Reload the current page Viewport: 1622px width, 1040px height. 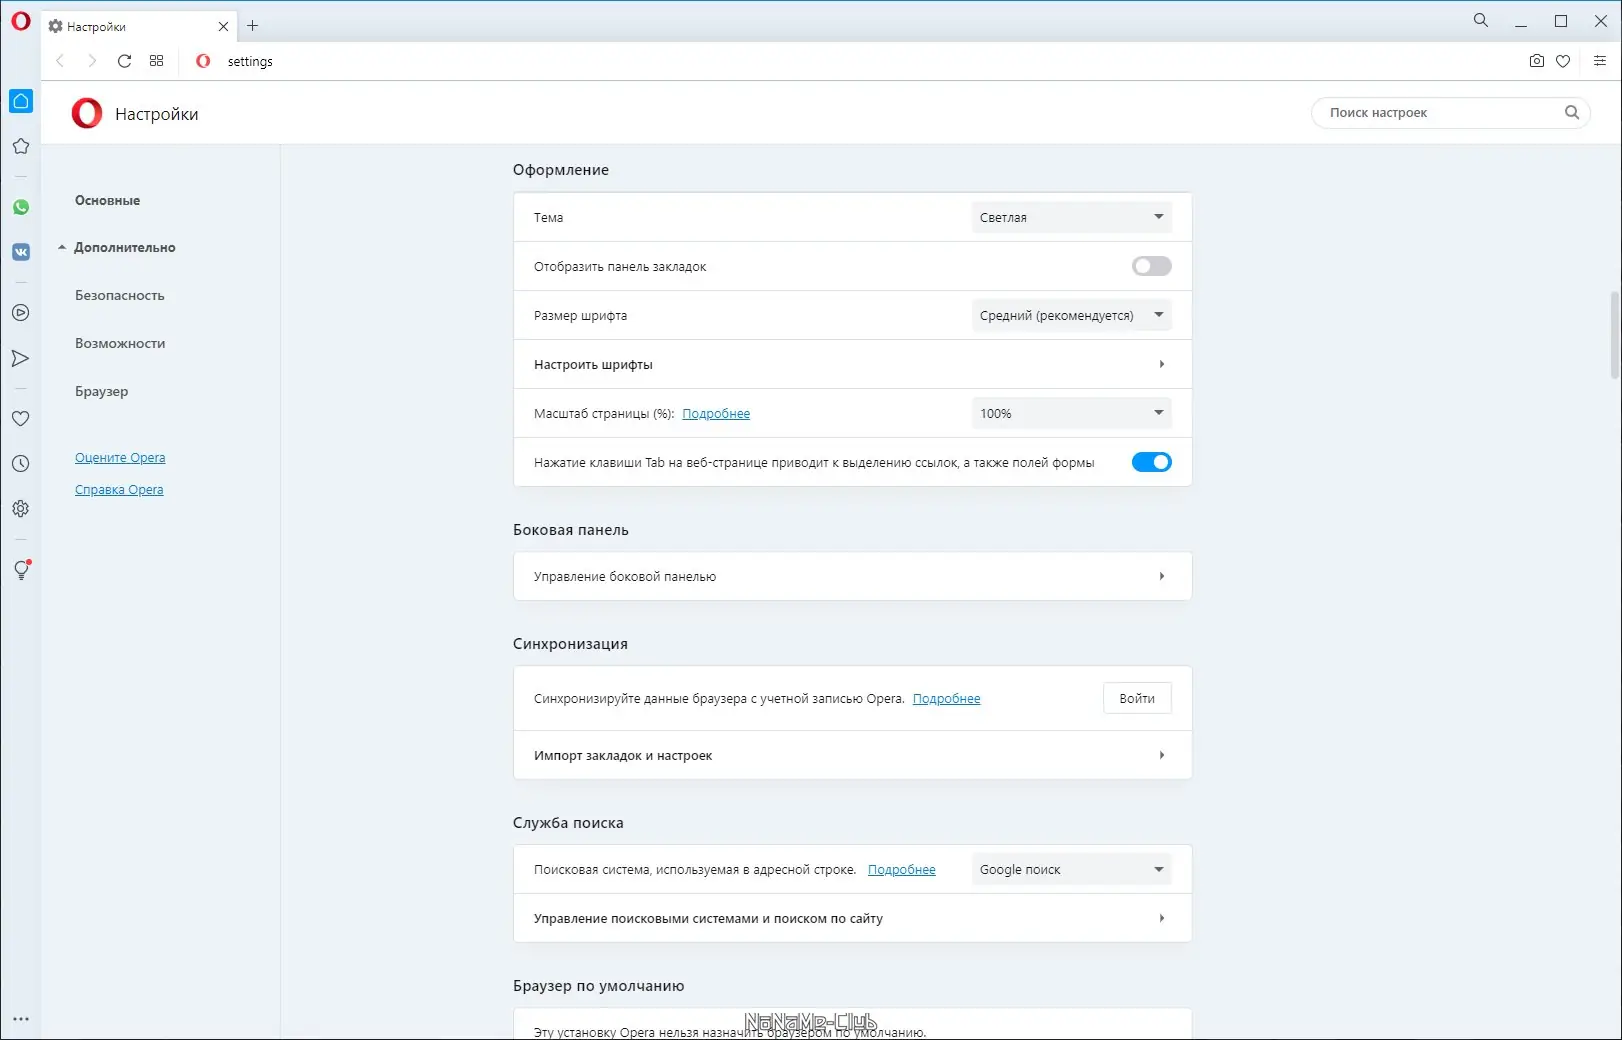click(x=124, y=61)
